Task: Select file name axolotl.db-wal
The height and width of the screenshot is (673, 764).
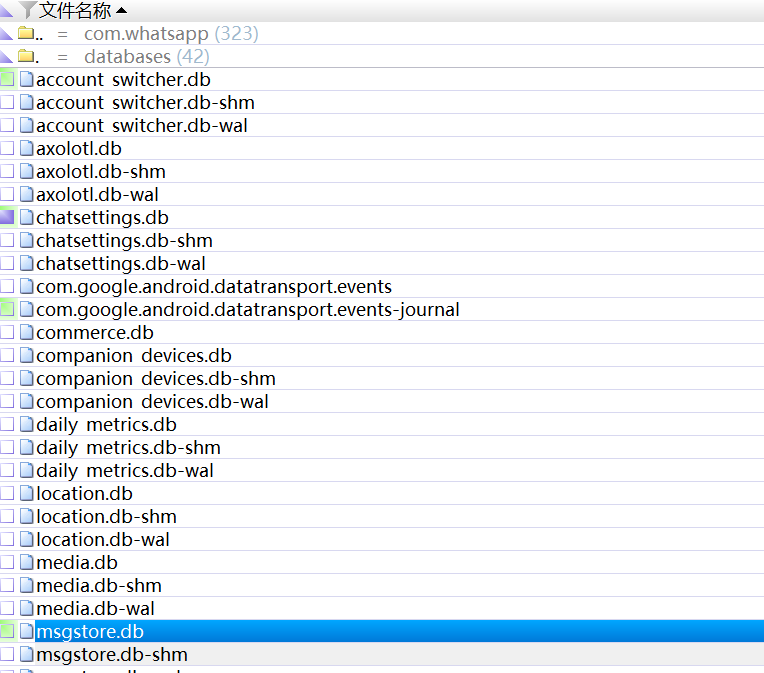Action: click(x=97, y=194)
